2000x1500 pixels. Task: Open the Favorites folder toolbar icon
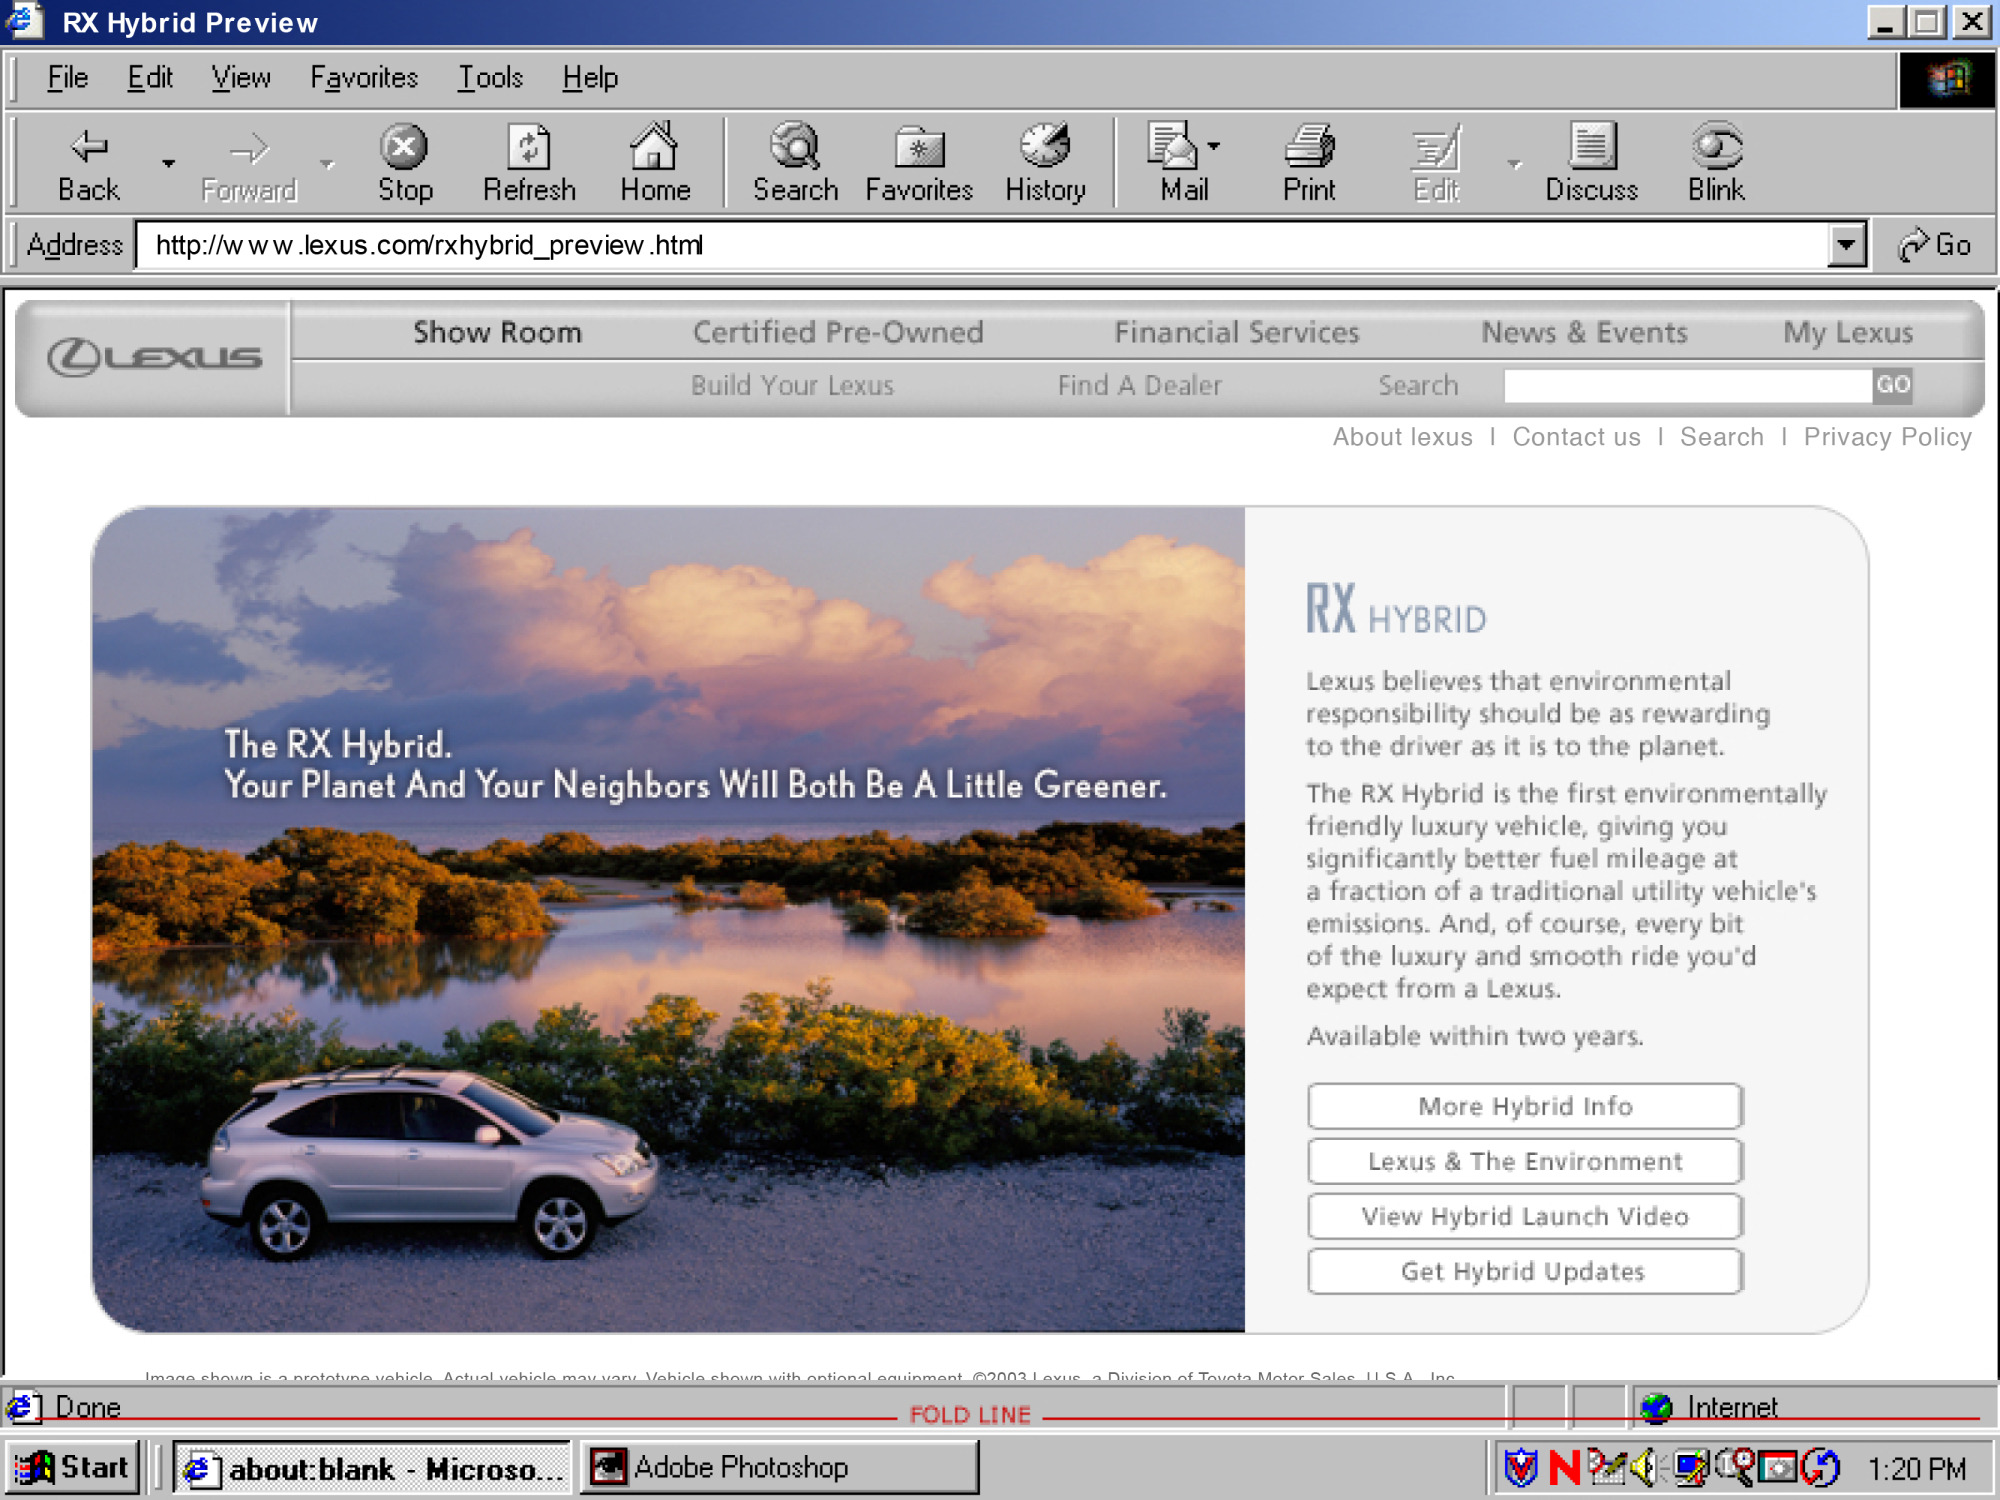(x=918, y=148)
